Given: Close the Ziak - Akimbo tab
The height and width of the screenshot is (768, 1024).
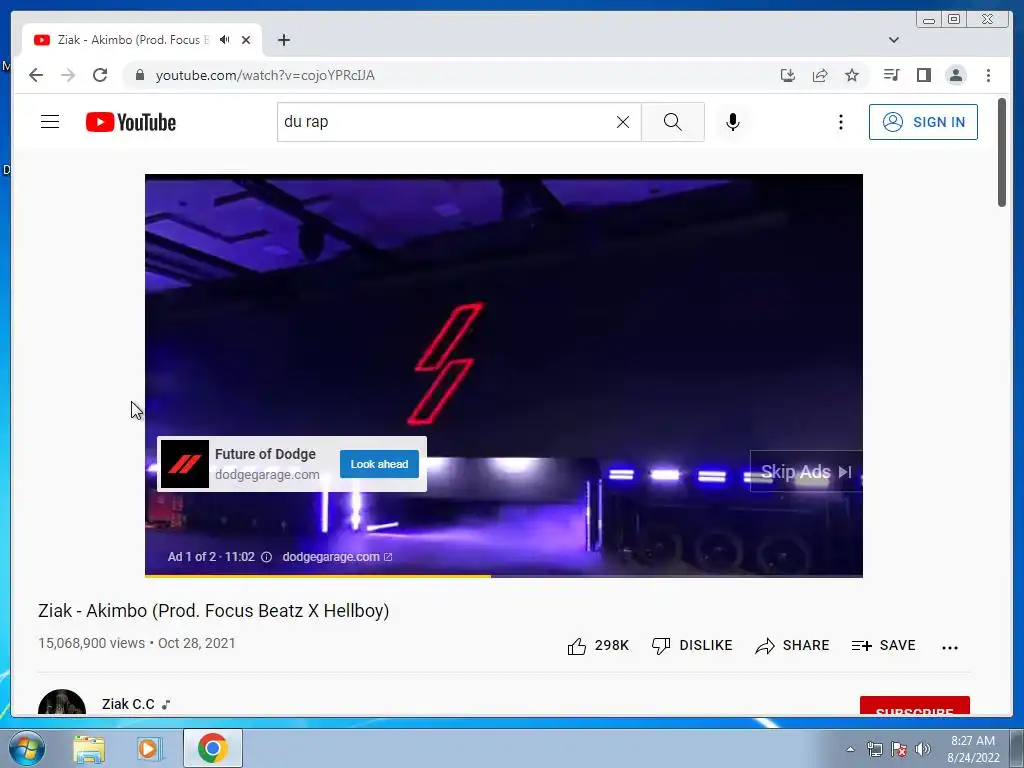Looking at the screenshot, I should coord(246,40).
